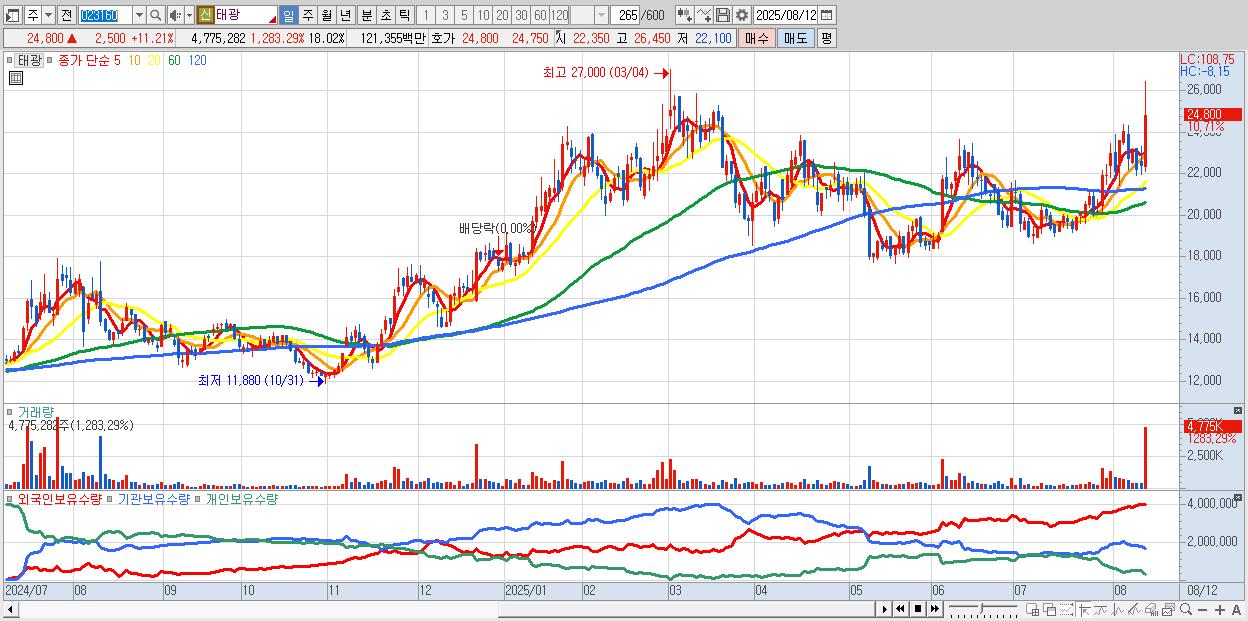
Task: Close the holdings panel with x button
Action: click(1240, 496)
